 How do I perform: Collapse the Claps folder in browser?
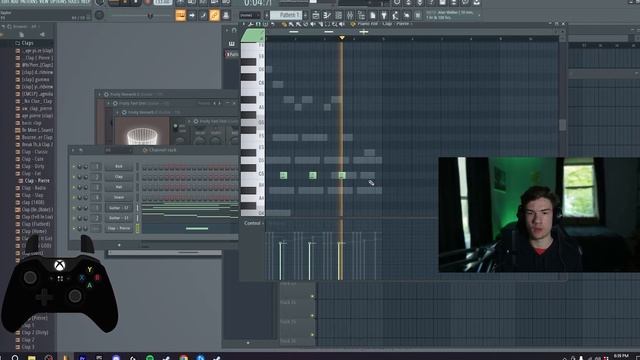[27, 43]
